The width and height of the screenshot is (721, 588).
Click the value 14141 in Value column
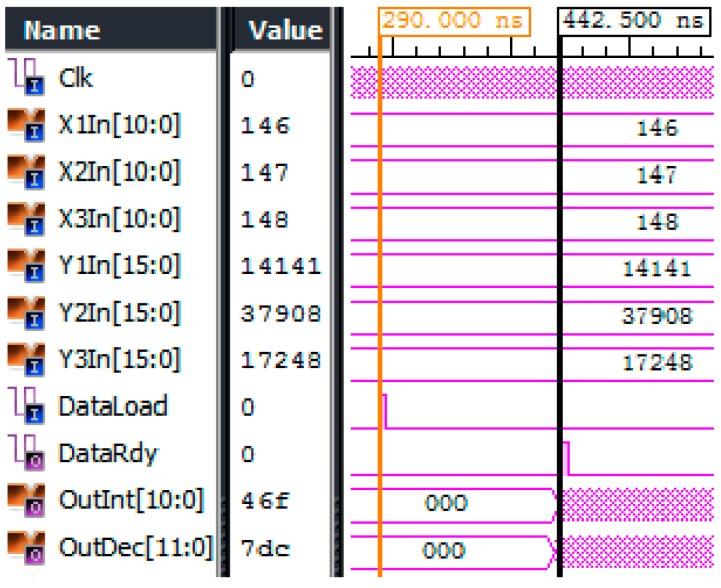coord(281,267)
